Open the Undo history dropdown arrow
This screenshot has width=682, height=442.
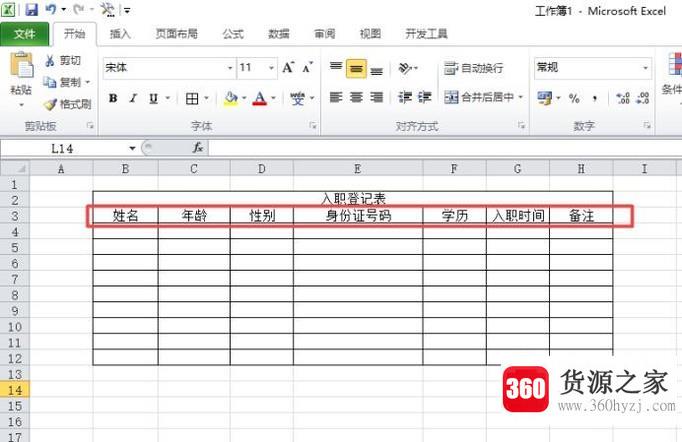pos(64,10)
